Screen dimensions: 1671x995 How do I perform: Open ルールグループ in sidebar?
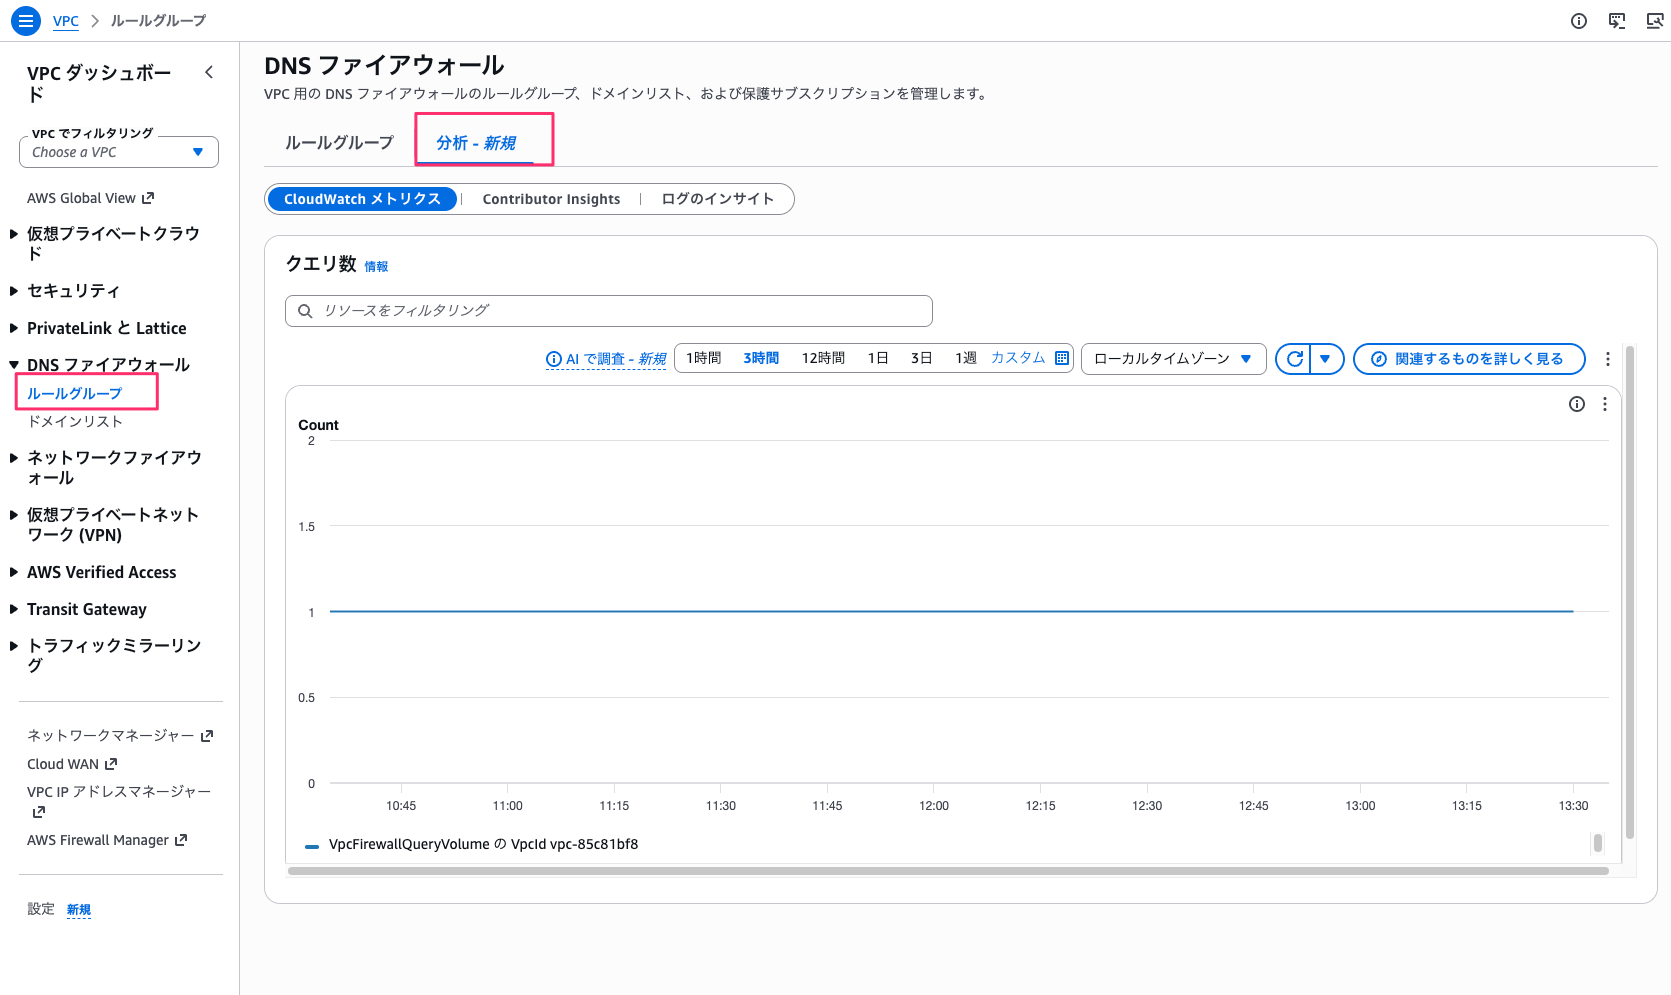[75, 393]
